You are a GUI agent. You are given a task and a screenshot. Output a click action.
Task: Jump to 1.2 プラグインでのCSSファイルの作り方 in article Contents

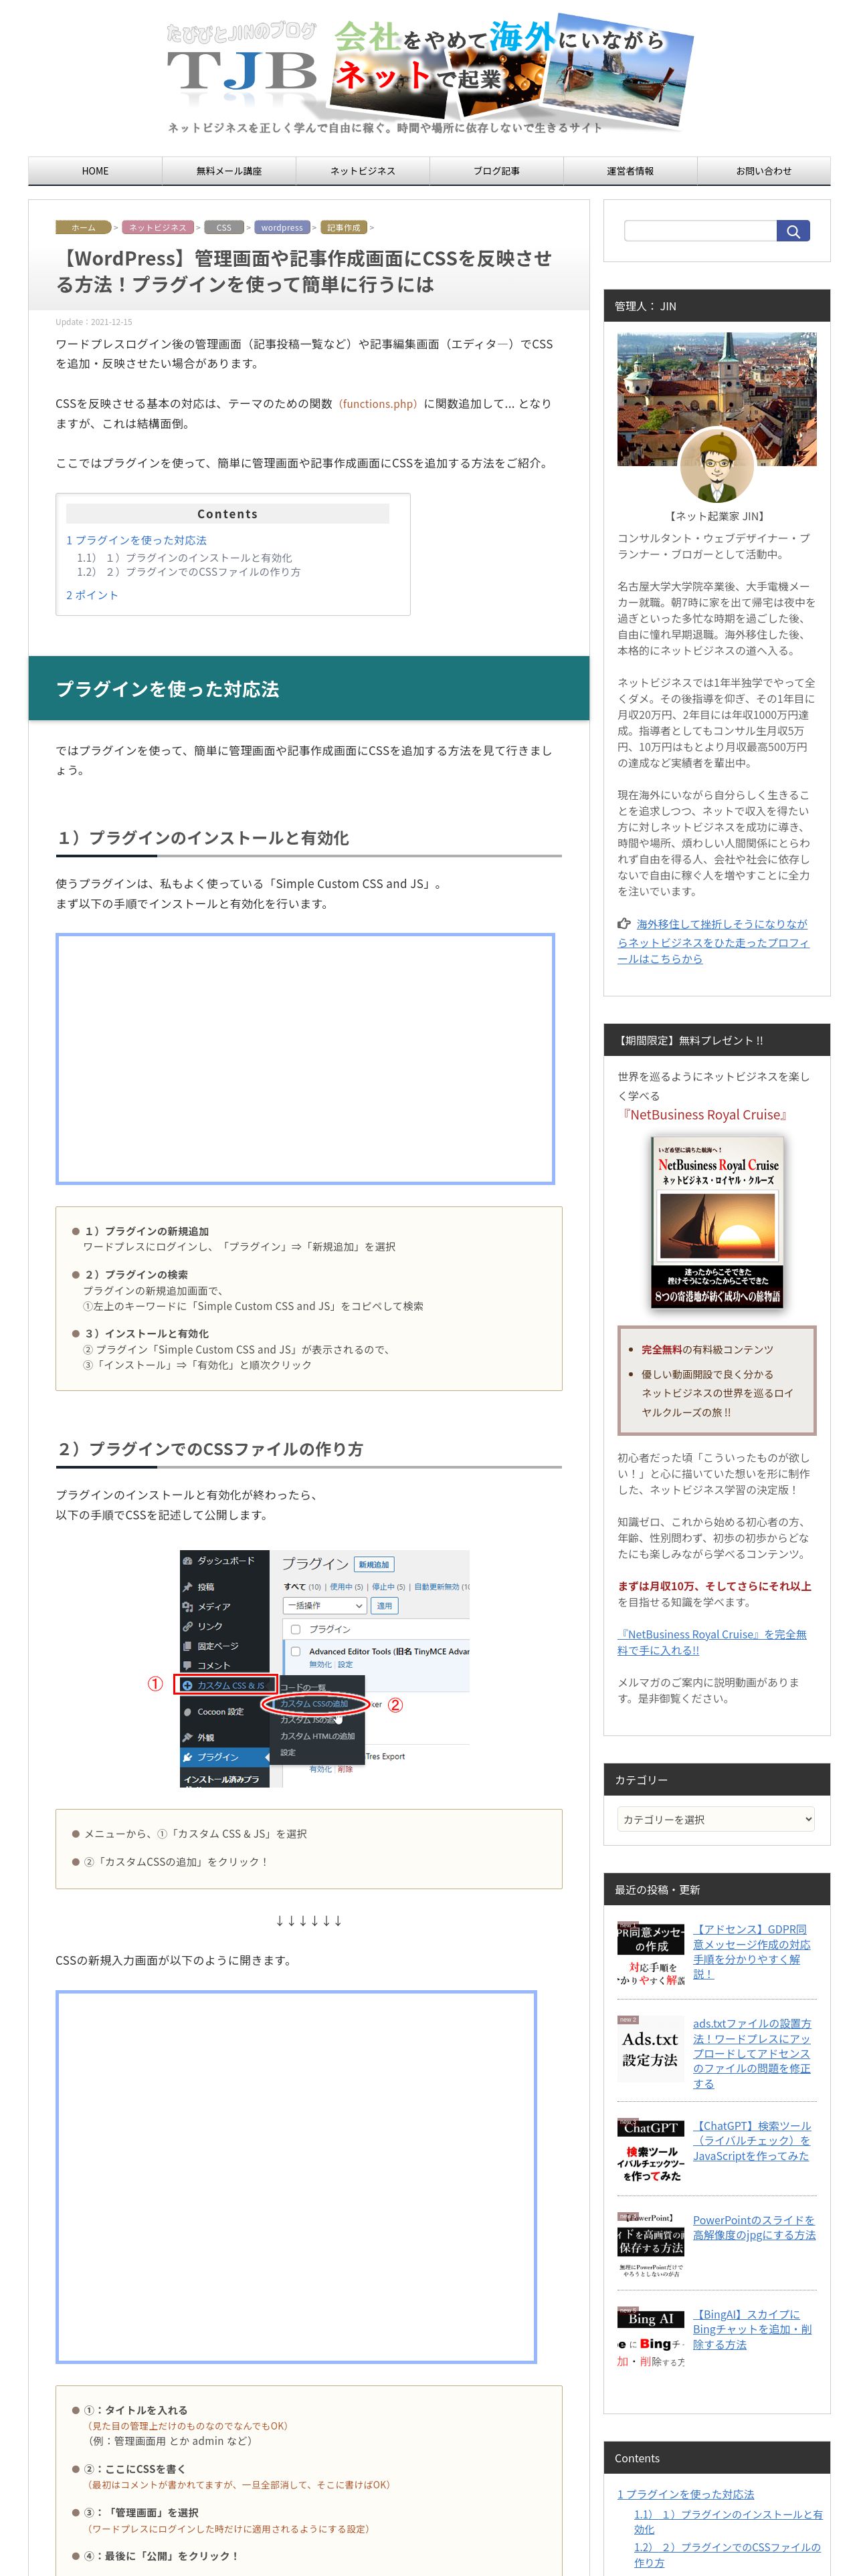click(189, 572)
